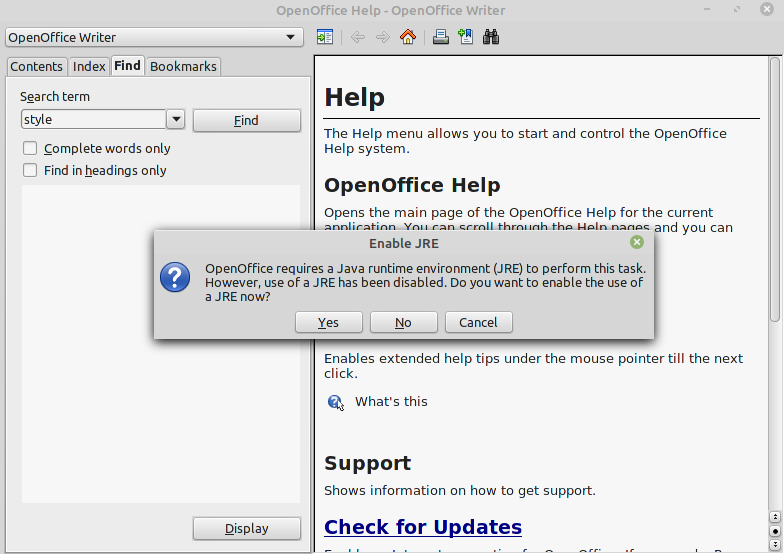
Task: Enable Complete words only checkbox
Action: pos(30,148)
